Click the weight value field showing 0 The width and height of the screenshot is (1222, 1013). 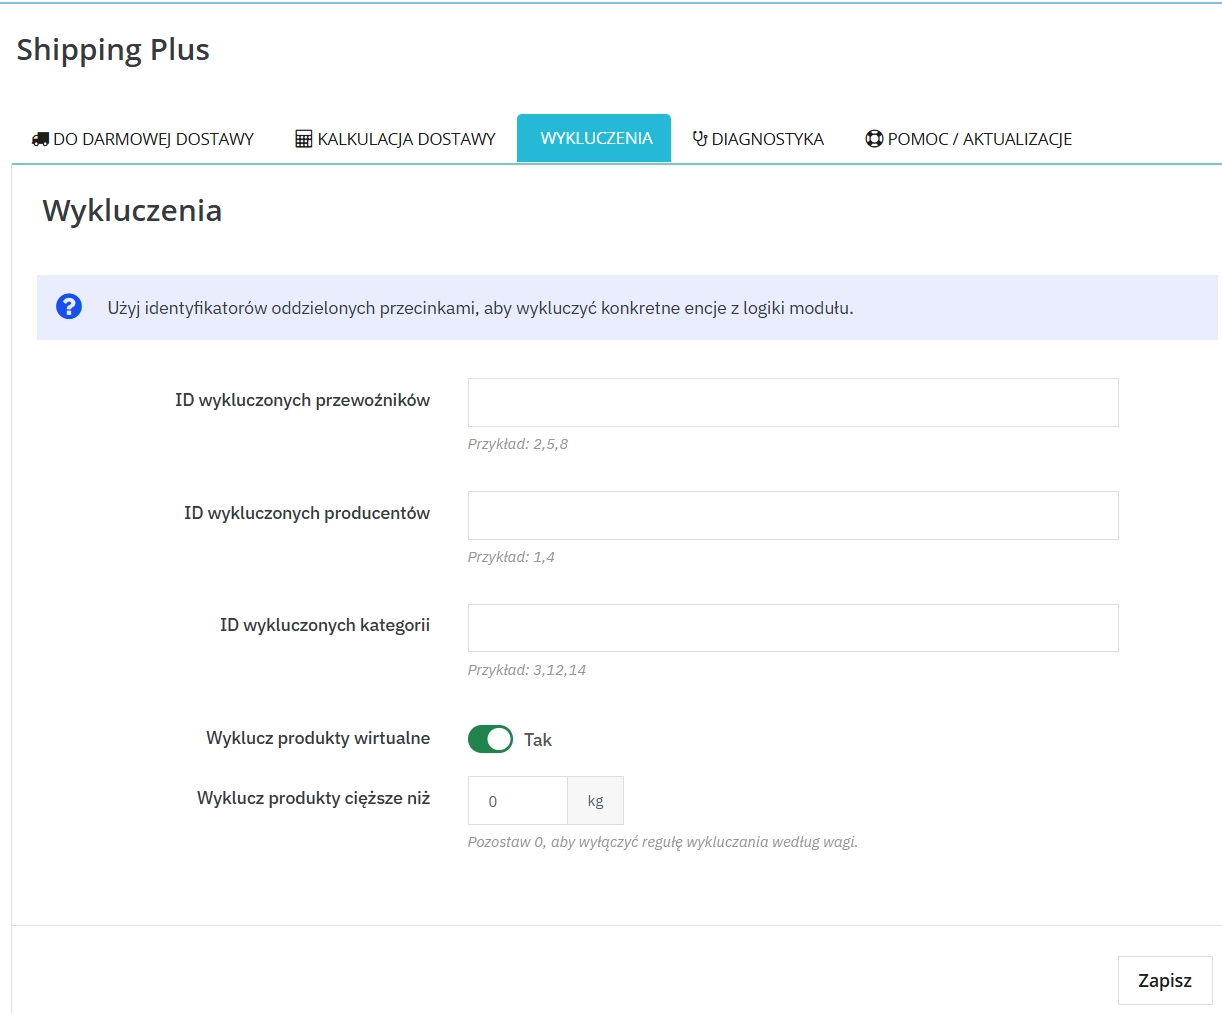517,800
